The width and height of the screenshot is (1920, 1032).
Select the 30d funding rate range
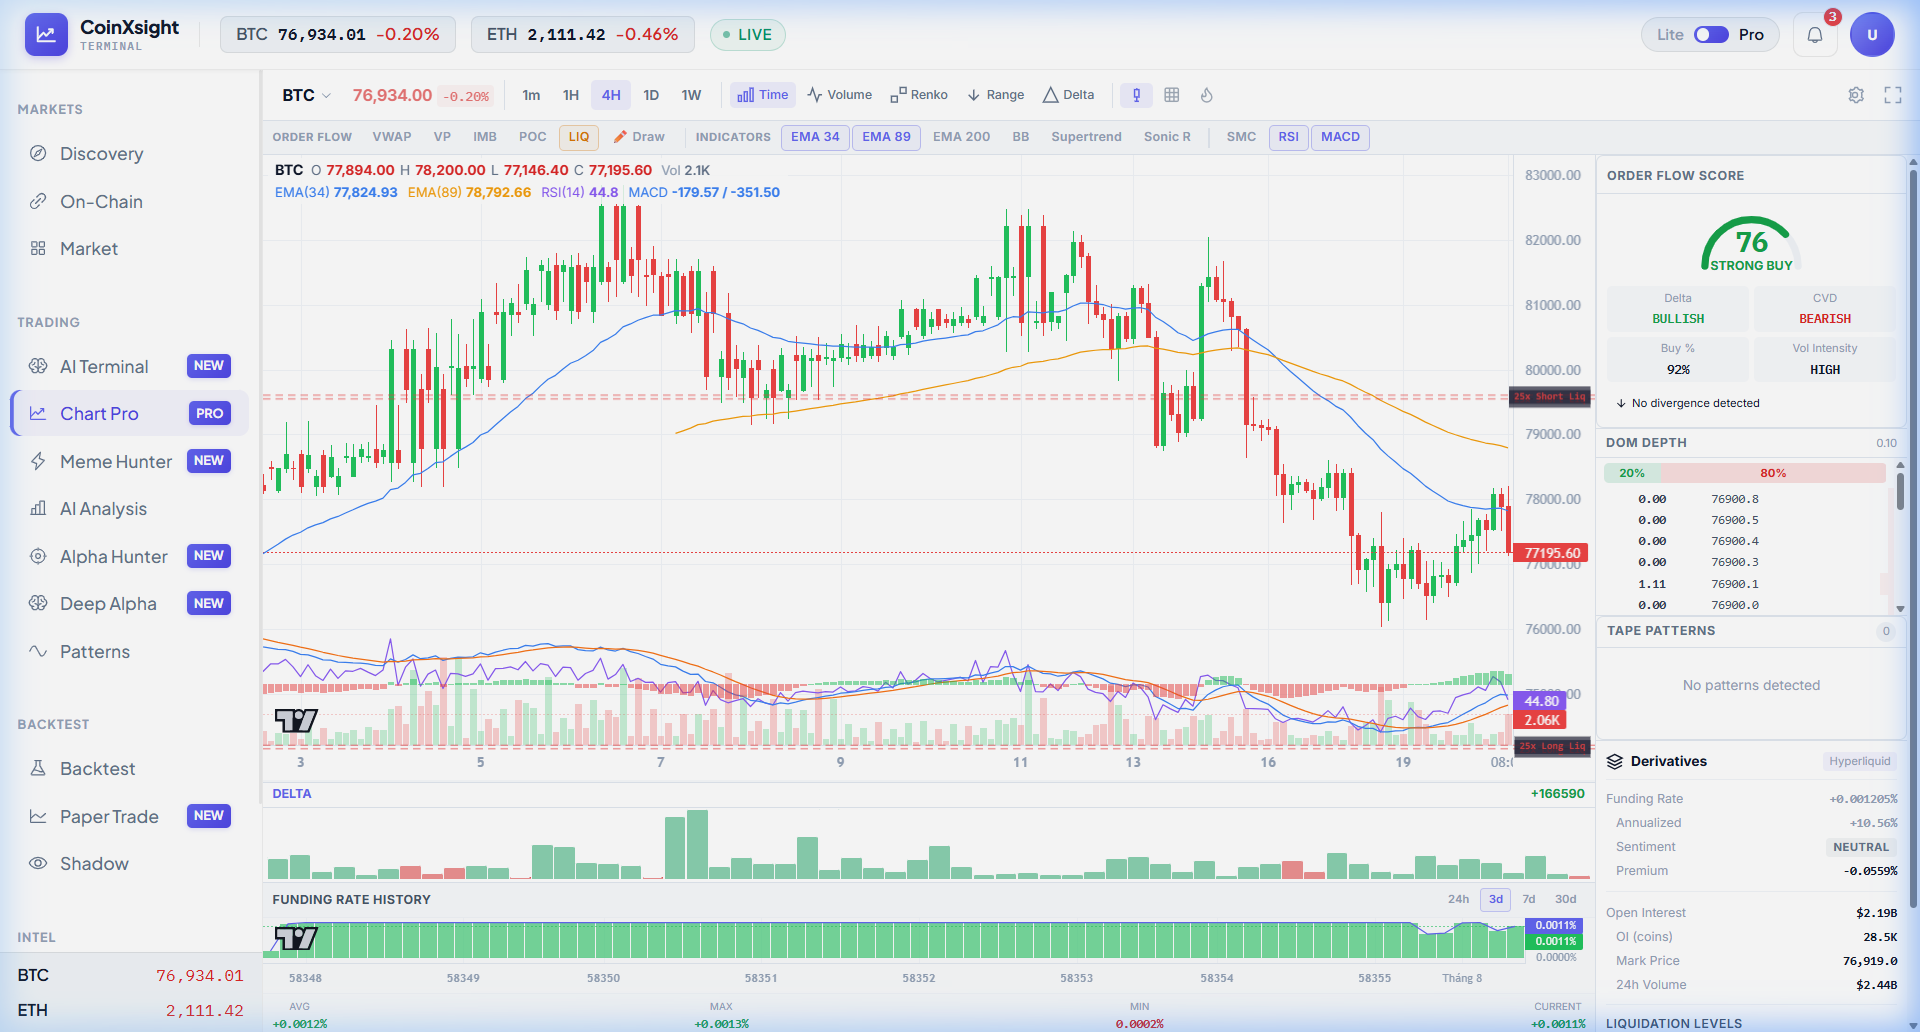(x=1566, y=899)
